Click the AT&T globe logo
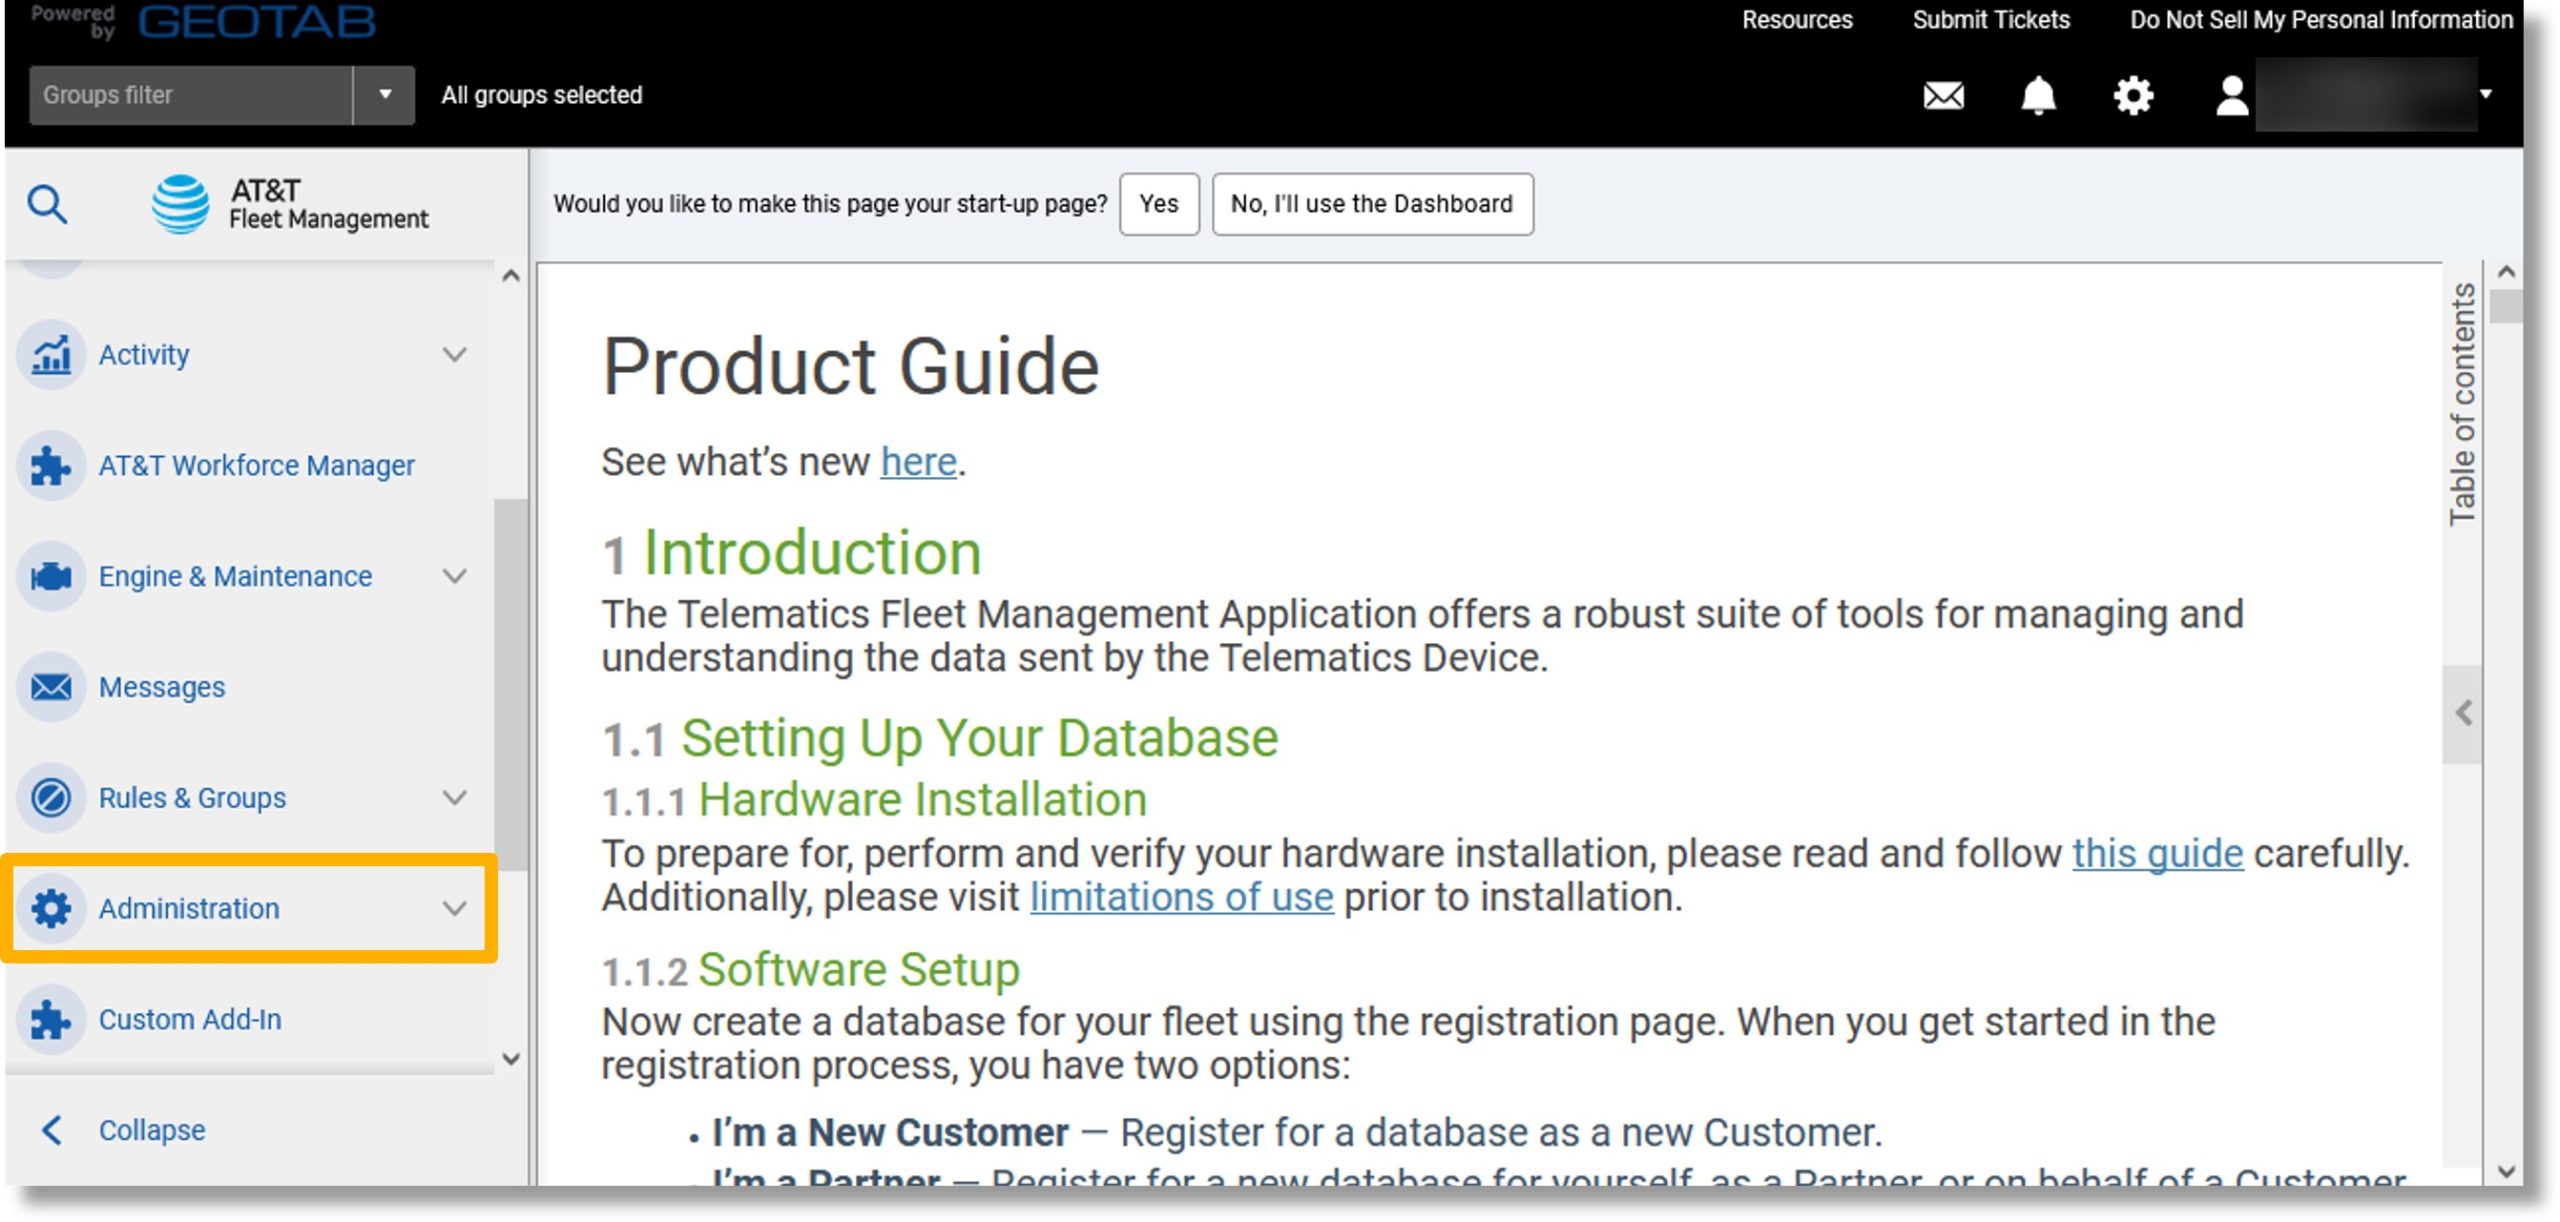Viewport: 2560px width, 1222px height. click(x=180, y=204)
